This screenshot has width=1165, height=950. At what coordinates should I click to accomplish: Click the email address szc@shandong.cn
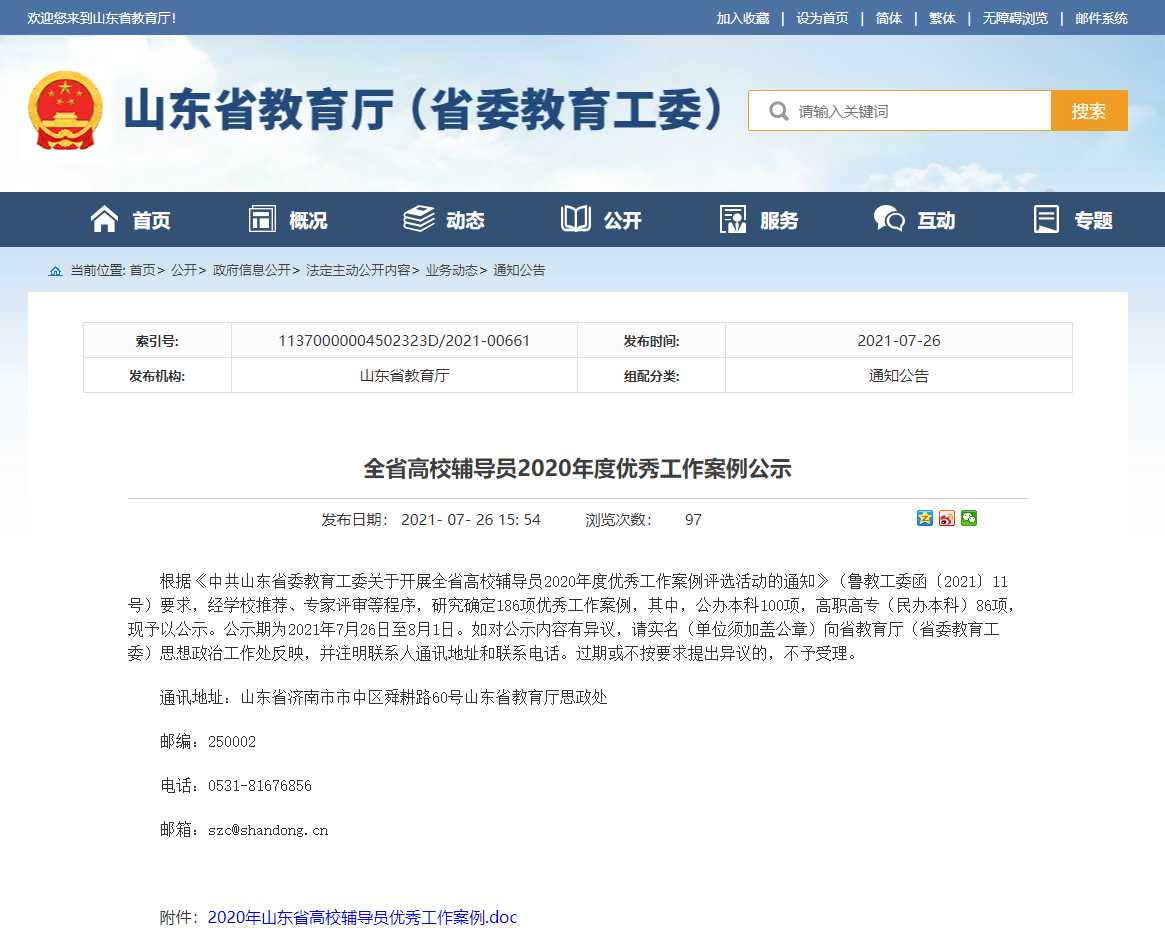click(268, 830)
